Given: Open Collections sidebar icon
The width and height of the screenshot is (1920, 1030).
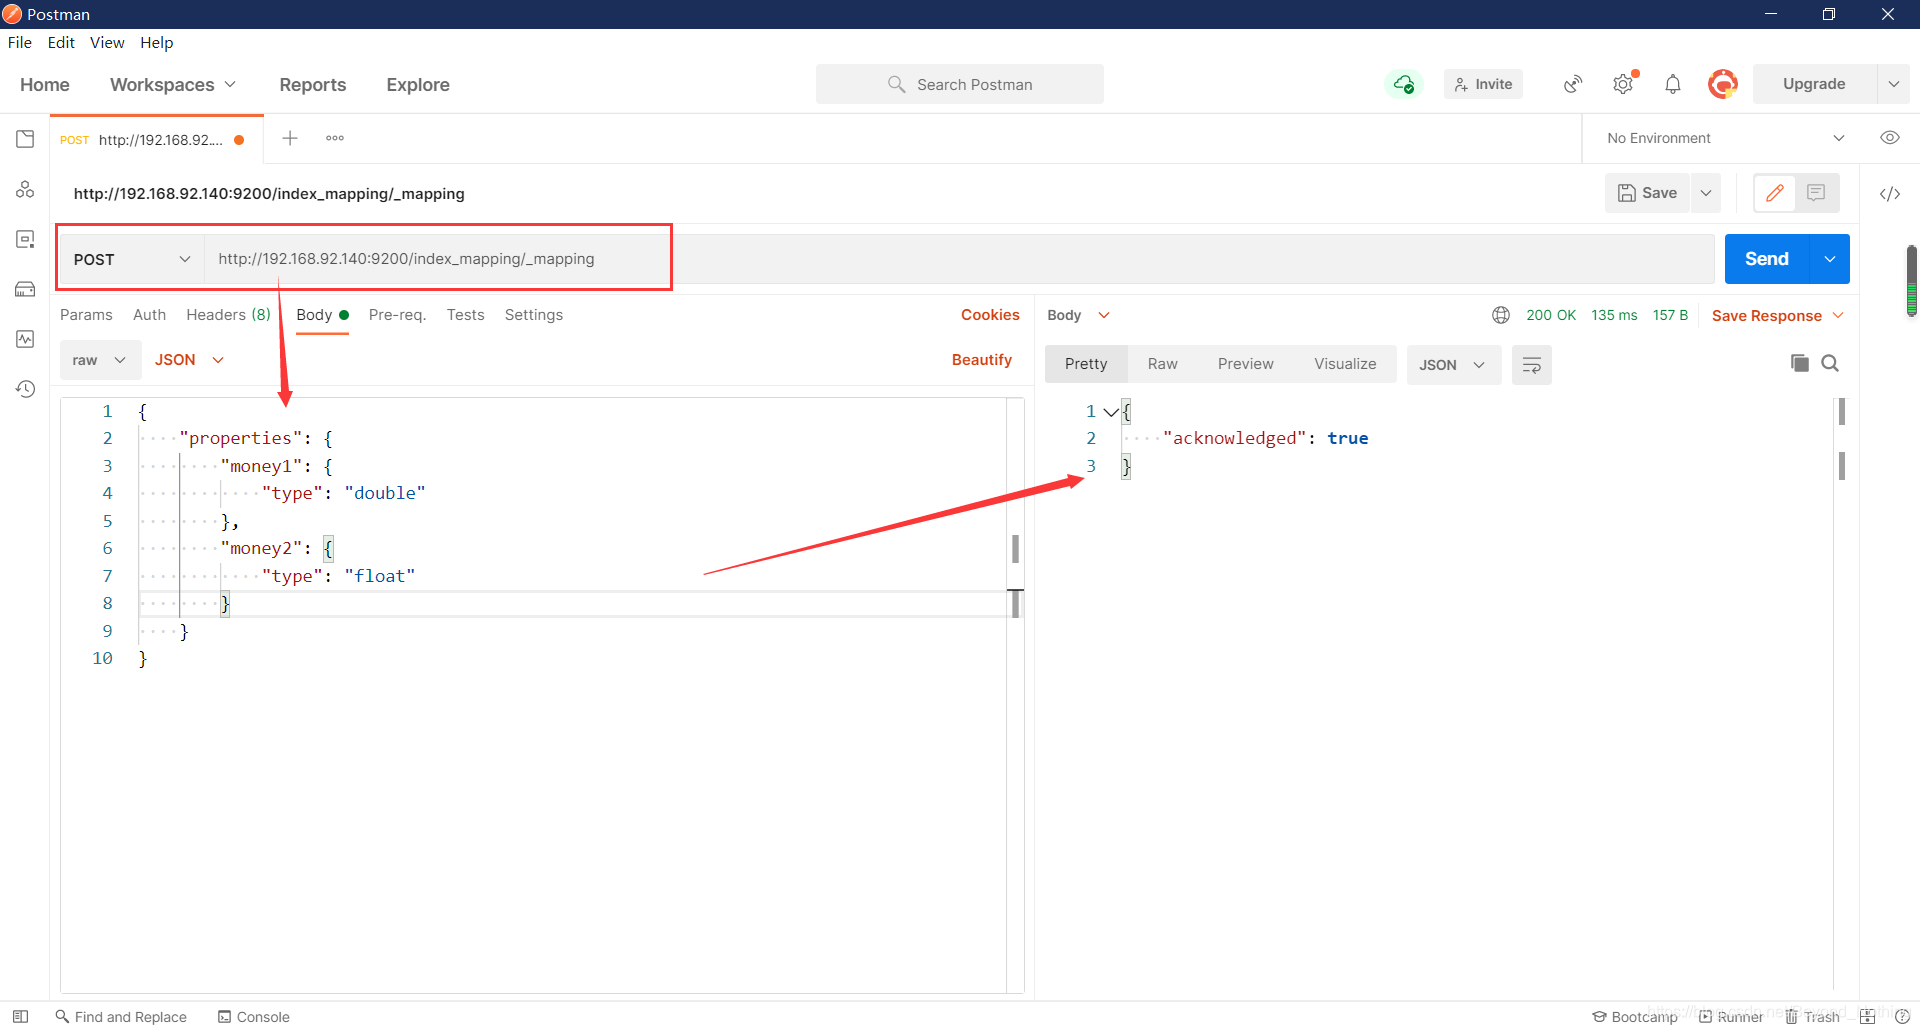Looking at the screenshot, I should click(x=25, y=139).
